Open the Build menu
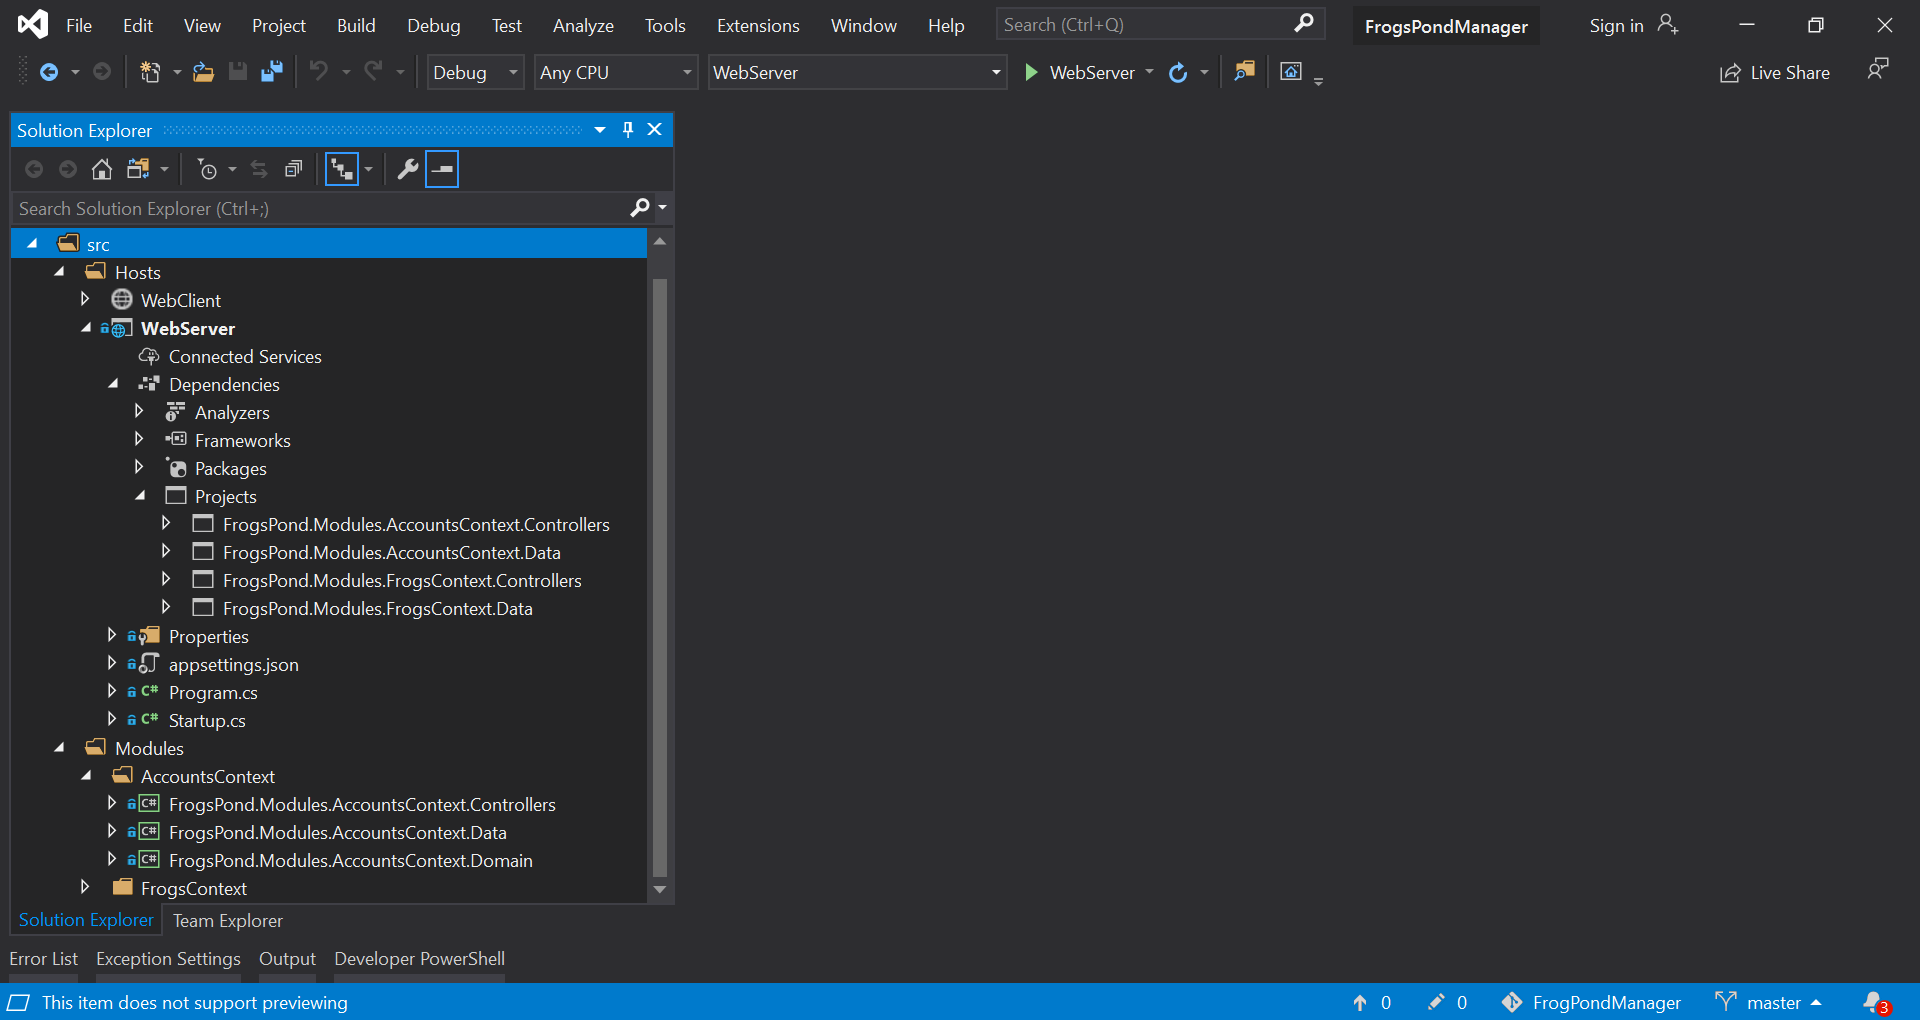The width and height of the screenshot is (1920, 1020). [x=356, y=25]
